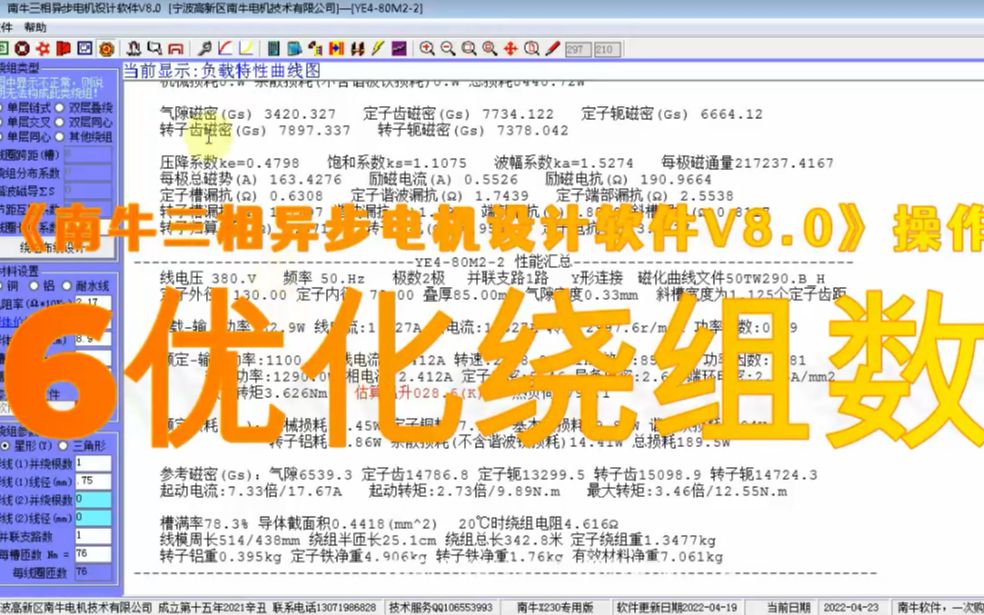Click the key icon on the toolbar
Screen dimensions: 984x615
point(203,48)
